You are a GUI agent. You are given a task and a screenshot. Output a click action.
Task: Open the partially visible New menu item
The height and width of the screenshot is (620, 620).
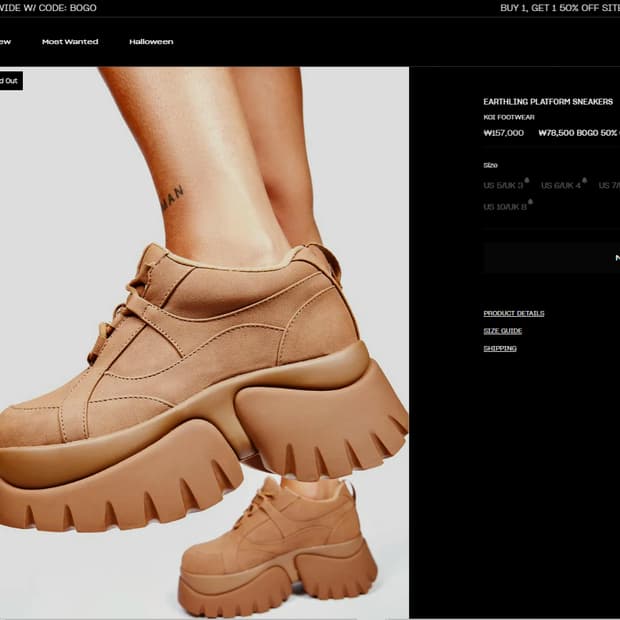point(5,42)
